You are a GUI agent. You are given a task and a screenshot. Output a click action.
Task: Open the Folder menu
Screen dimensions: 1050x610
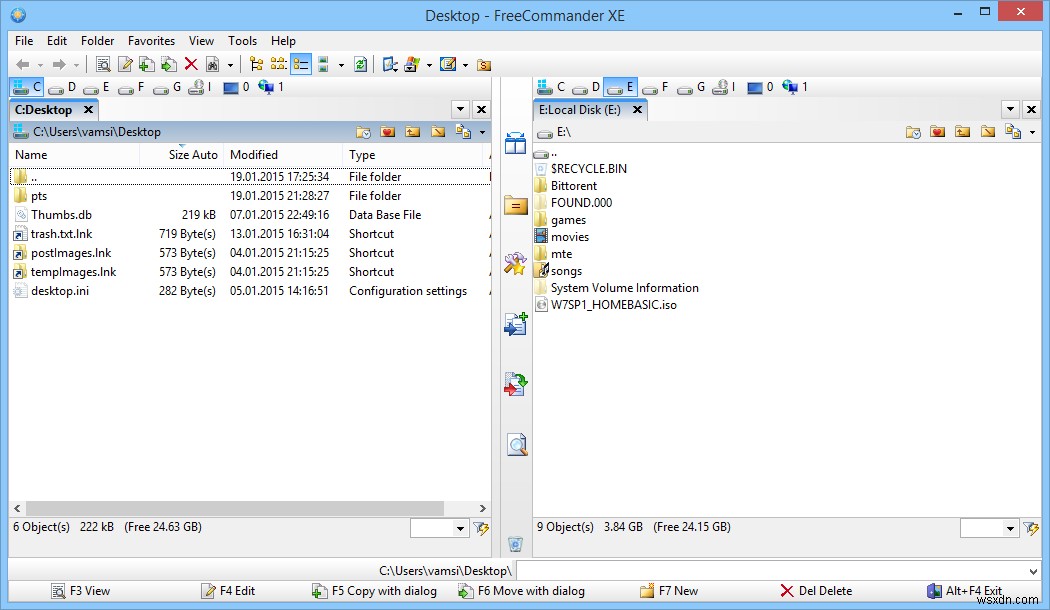(97, 41)
